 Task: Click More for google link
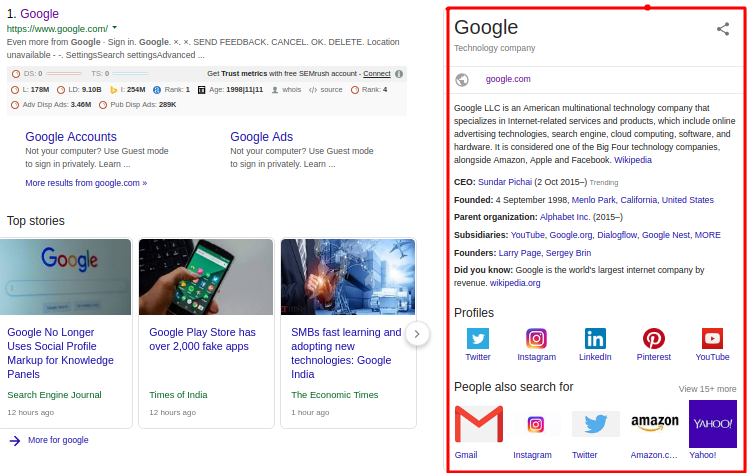(x=58, y=440)
